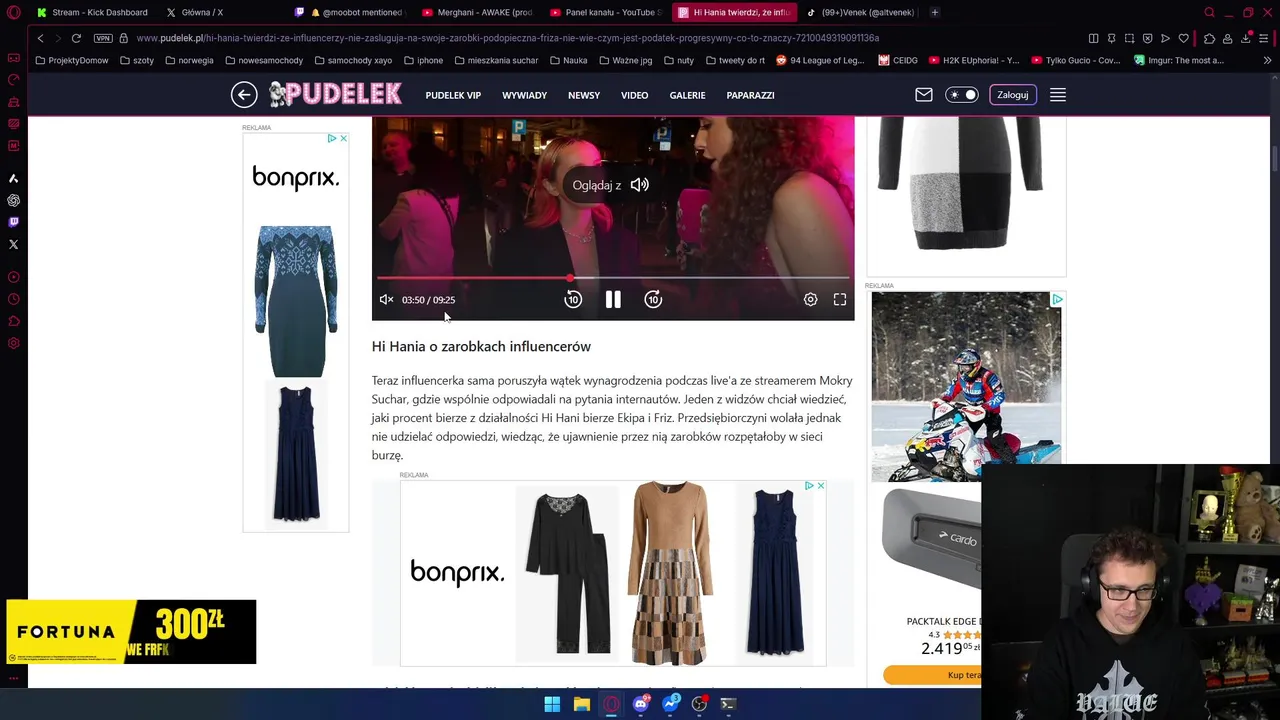
Task: Take a snapshot with the capture icon
Action: (x=1129, y=38)
